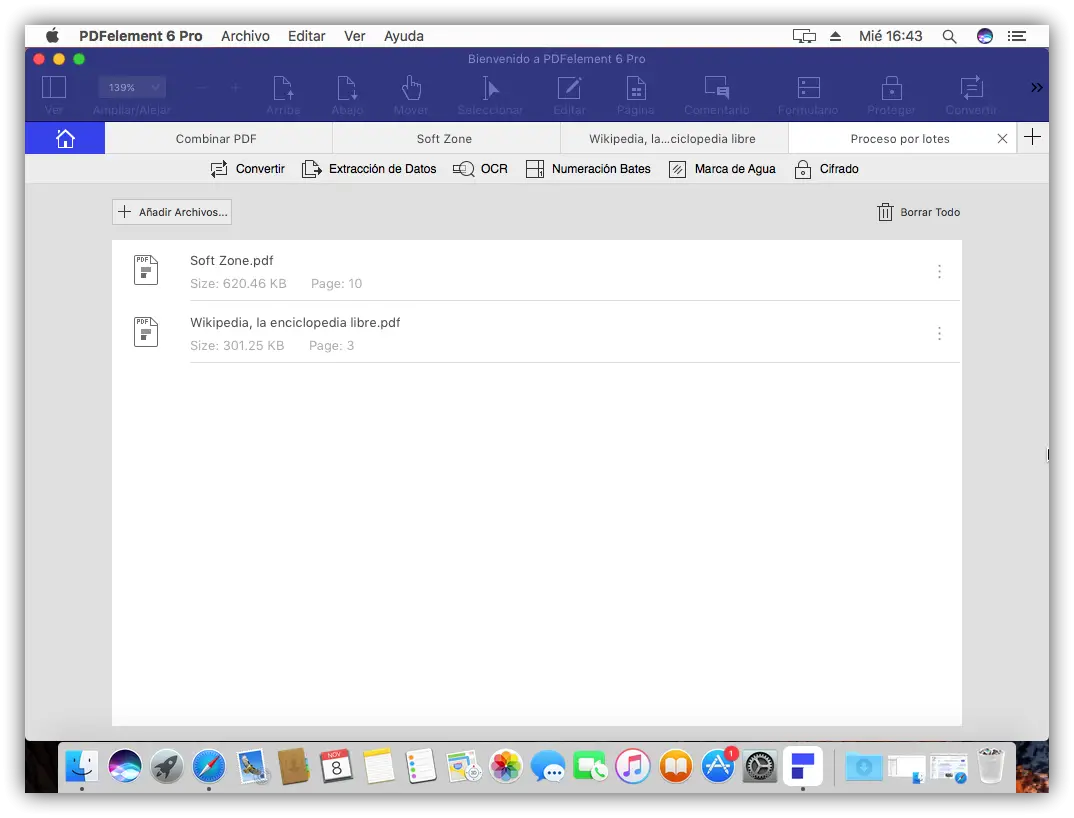Image resolution: width=1074 pixels, height=818 pixels.
Task: Choose the Seleccionar cursor tool
Action: point(490,88)
